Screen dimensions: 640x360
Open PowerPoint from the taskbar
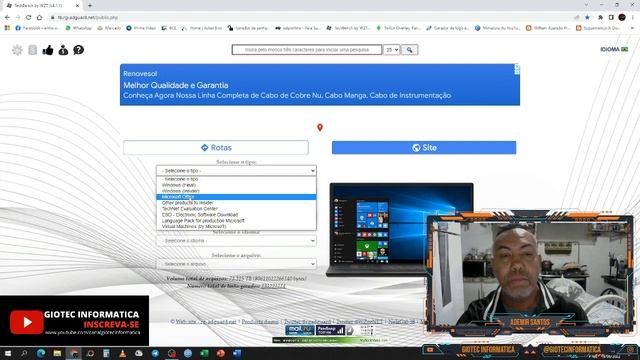click(221, 353)
